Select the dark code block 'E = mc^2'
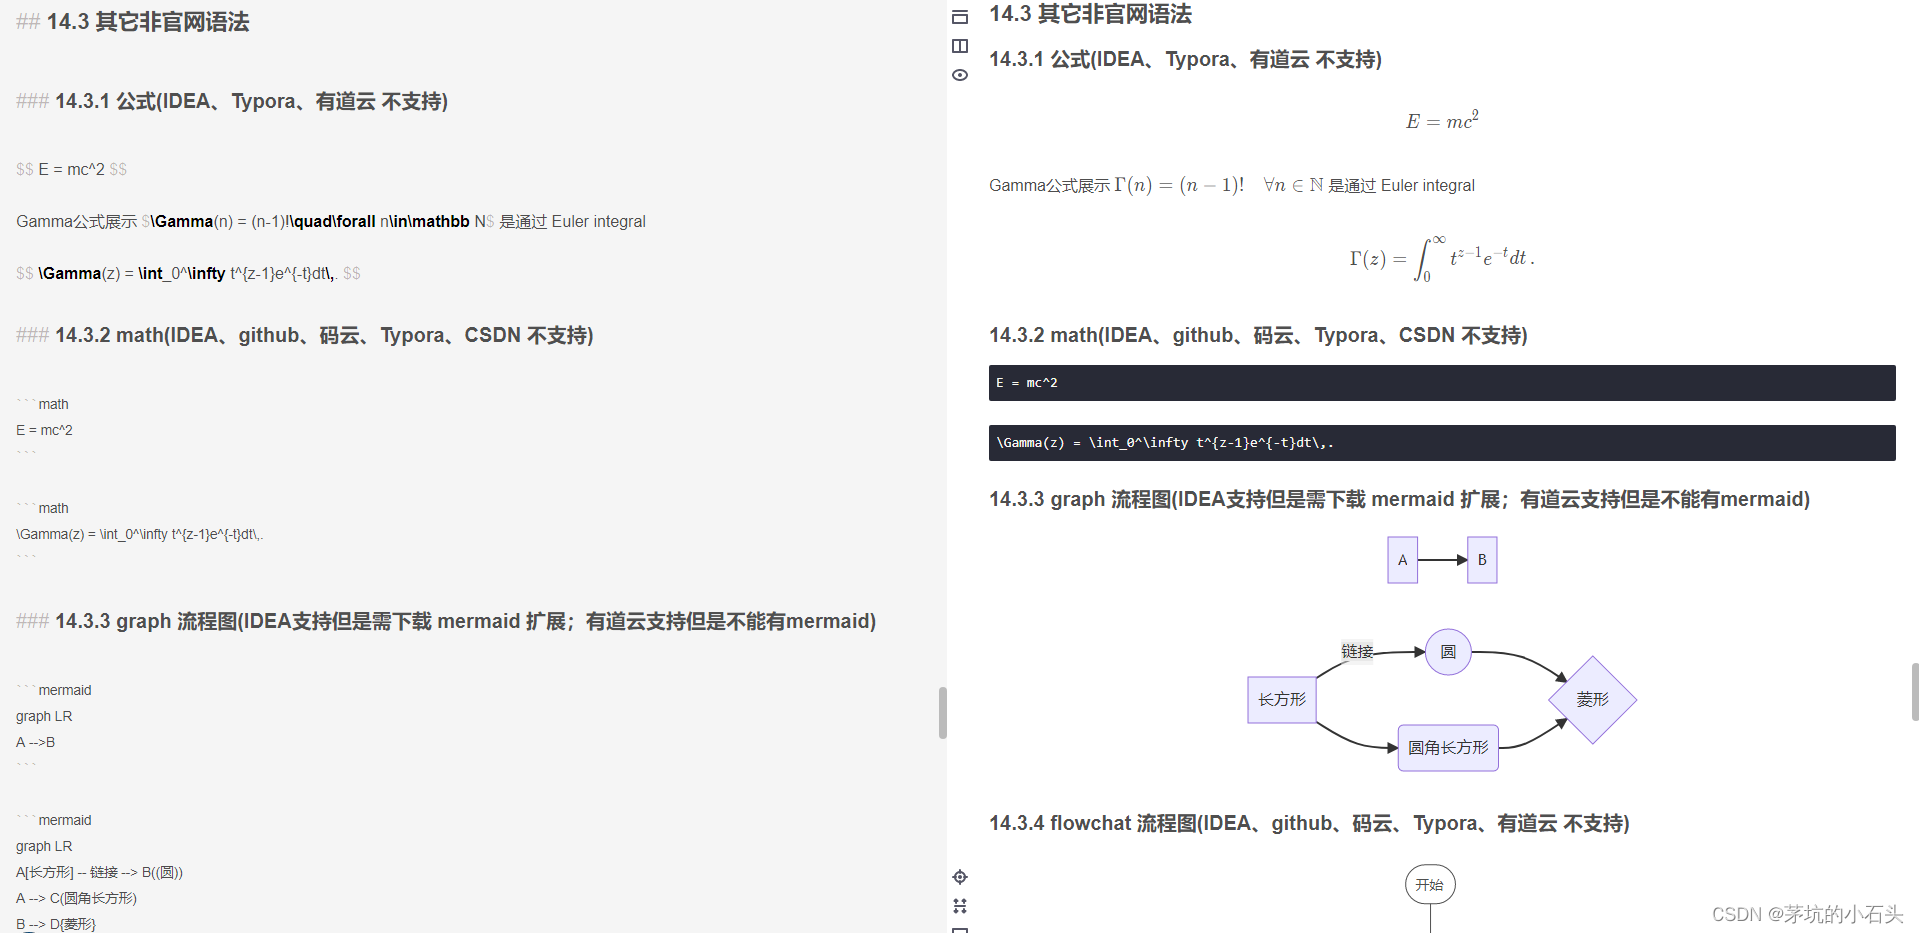The image size is (1919, 933). (1442, 383)
